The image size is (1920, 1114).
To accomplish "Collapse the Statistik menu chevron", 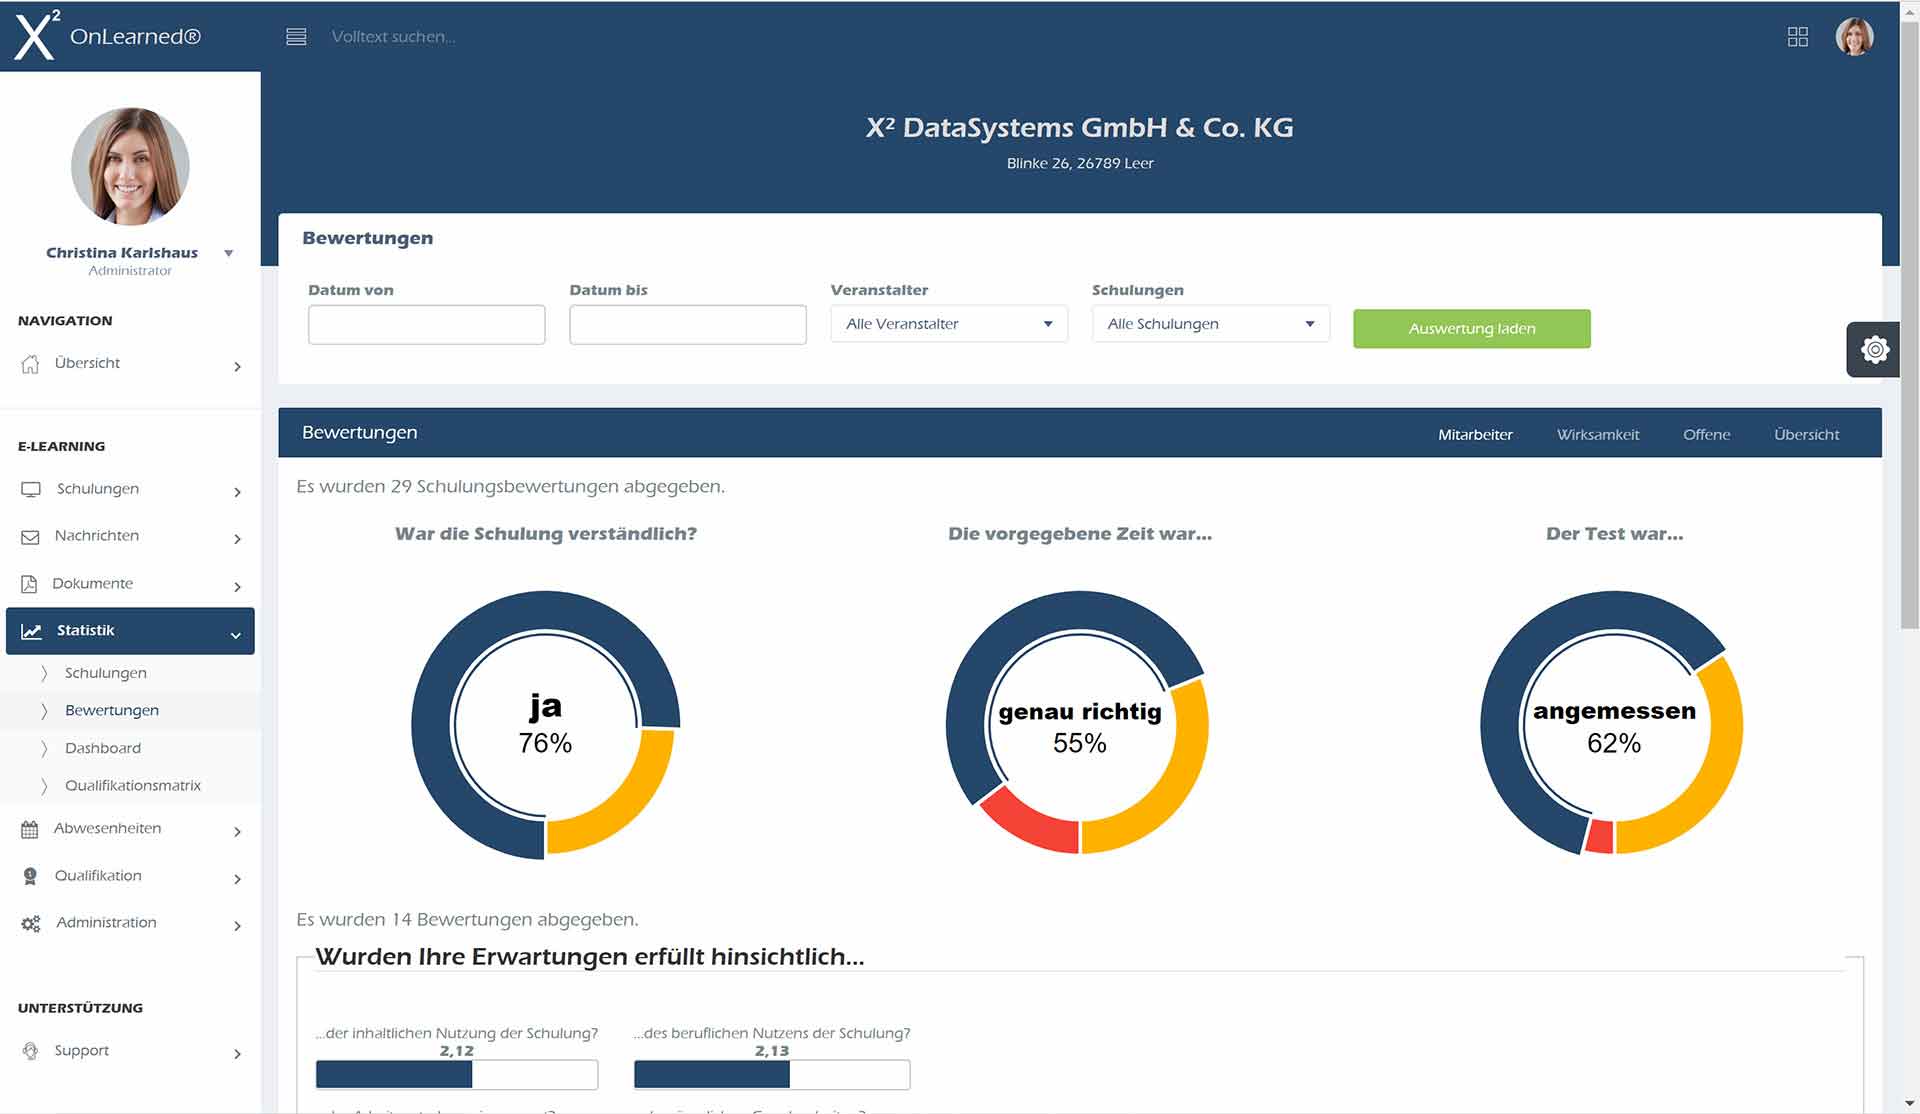I will pos(236,635).
